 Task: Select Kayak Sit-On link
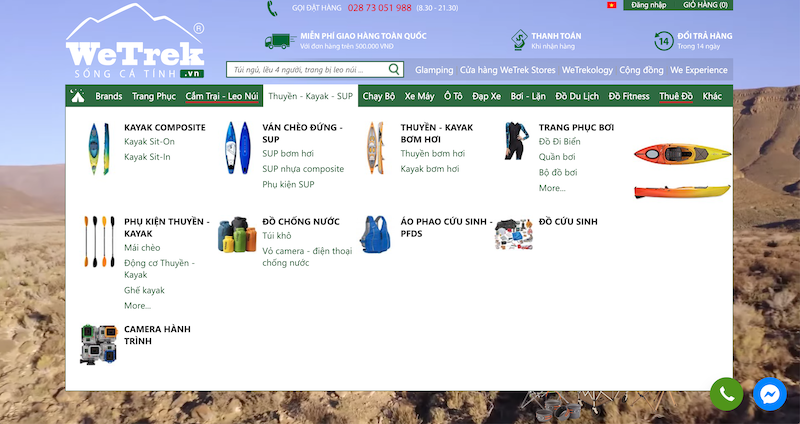pyautogui.click(x=149, y=141)
